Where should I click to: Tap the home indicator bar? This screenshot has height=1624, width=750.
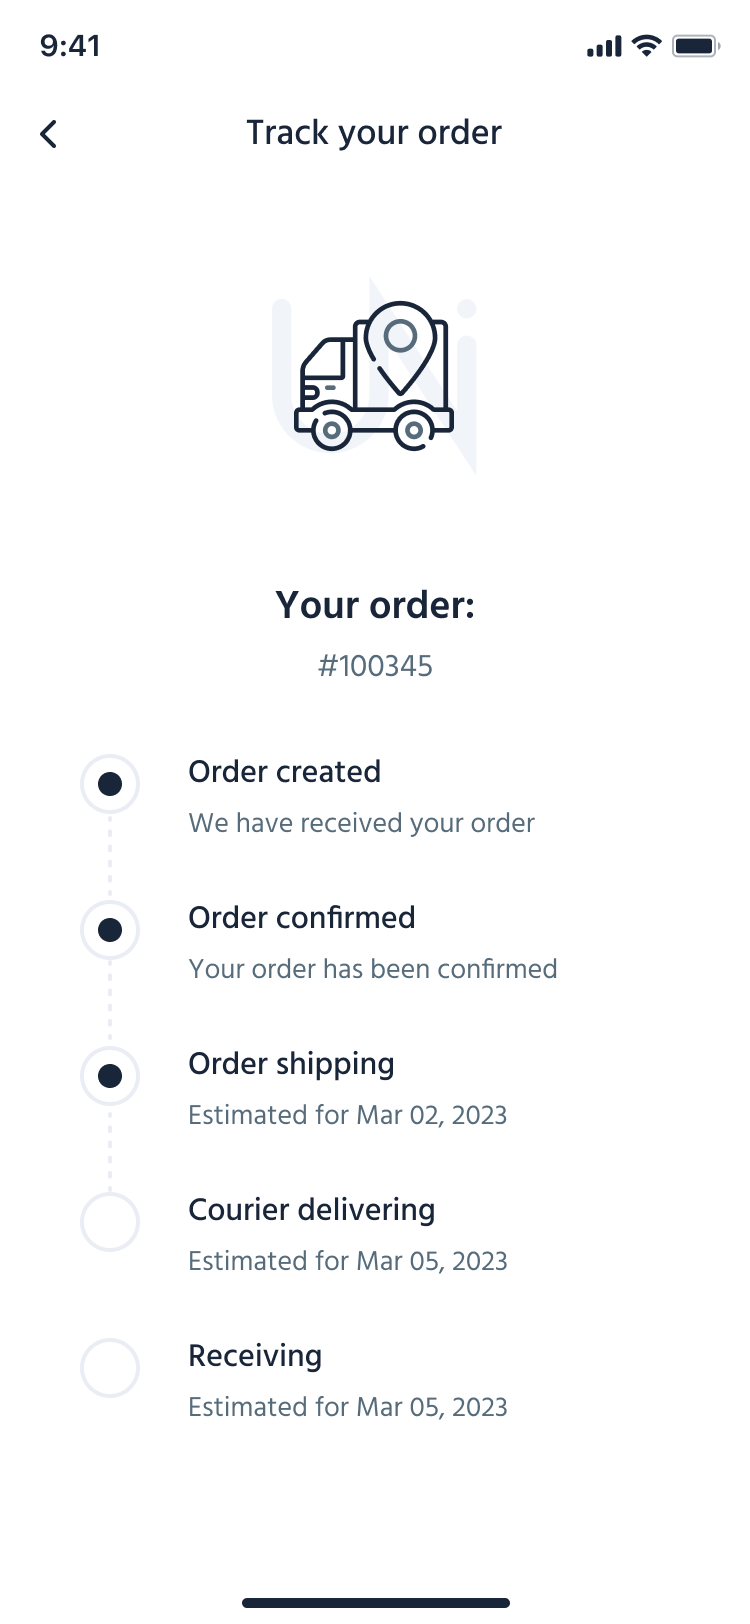(x=375, y=1603)
